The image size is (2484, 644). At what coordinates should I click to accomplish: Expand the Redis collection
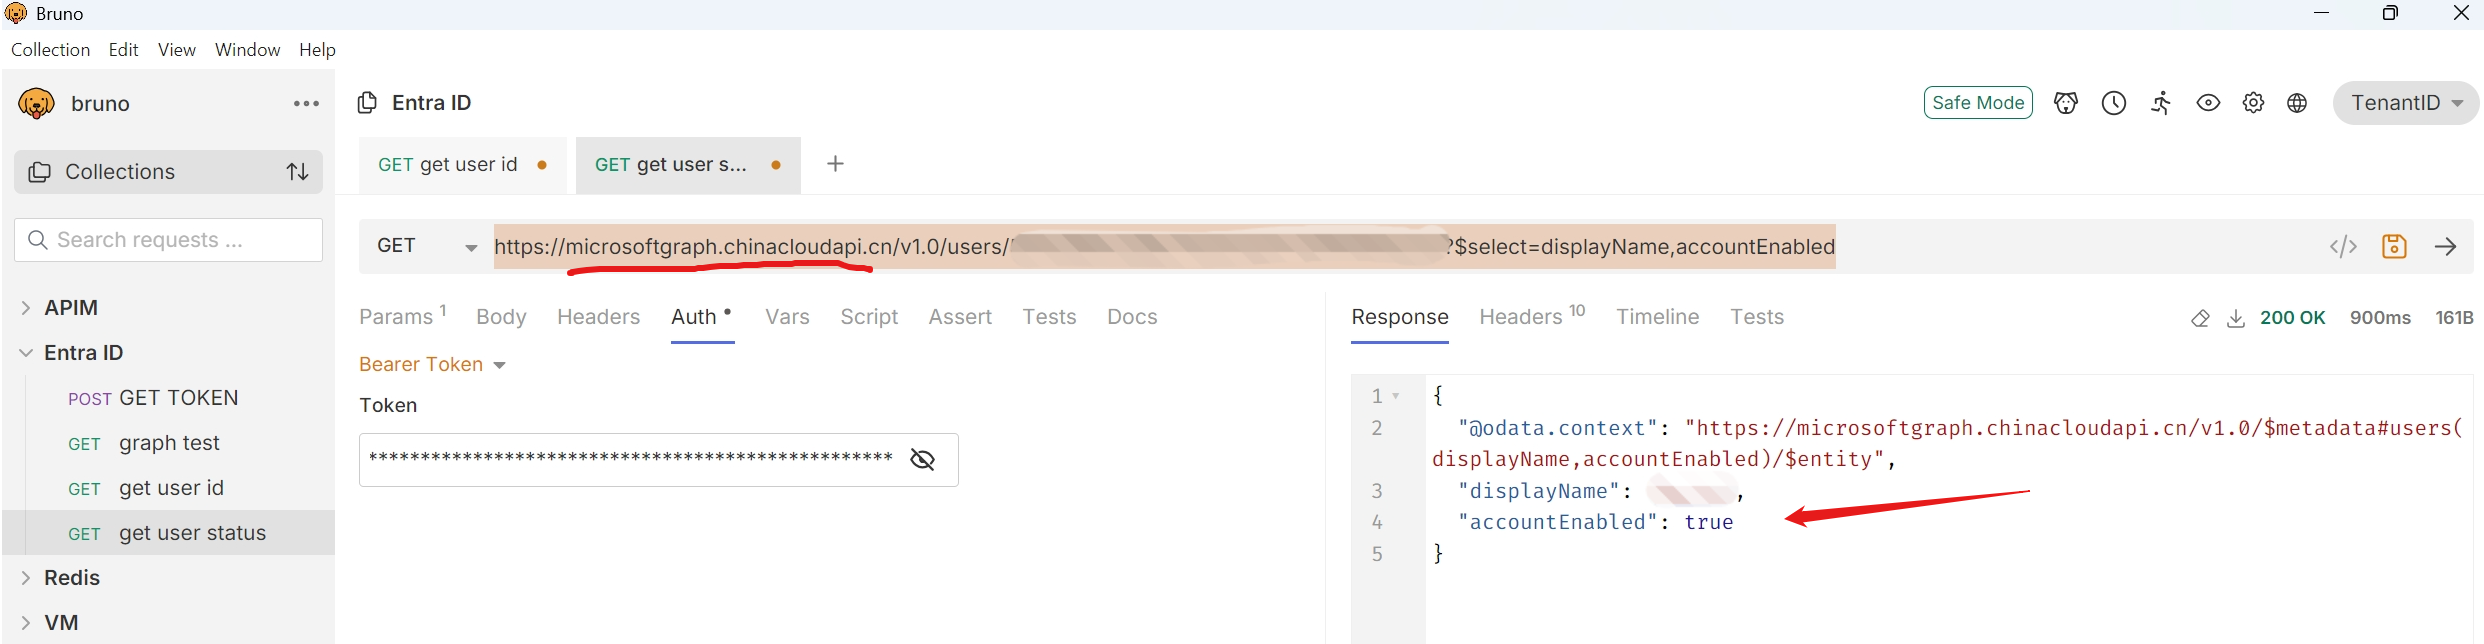click(x=71, y=578)
